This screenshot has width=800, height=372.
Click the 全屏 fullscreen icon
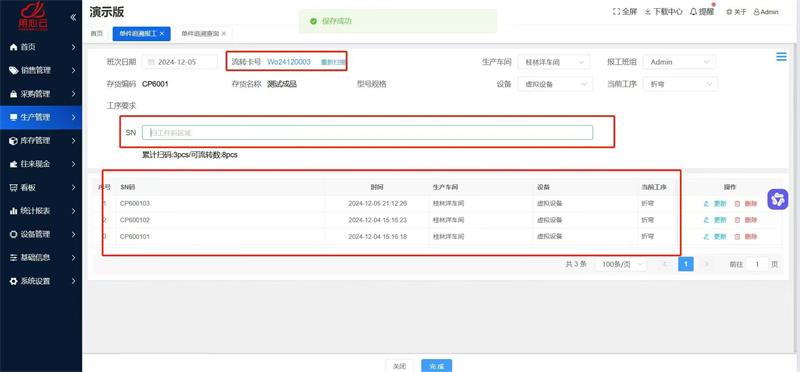616,12
